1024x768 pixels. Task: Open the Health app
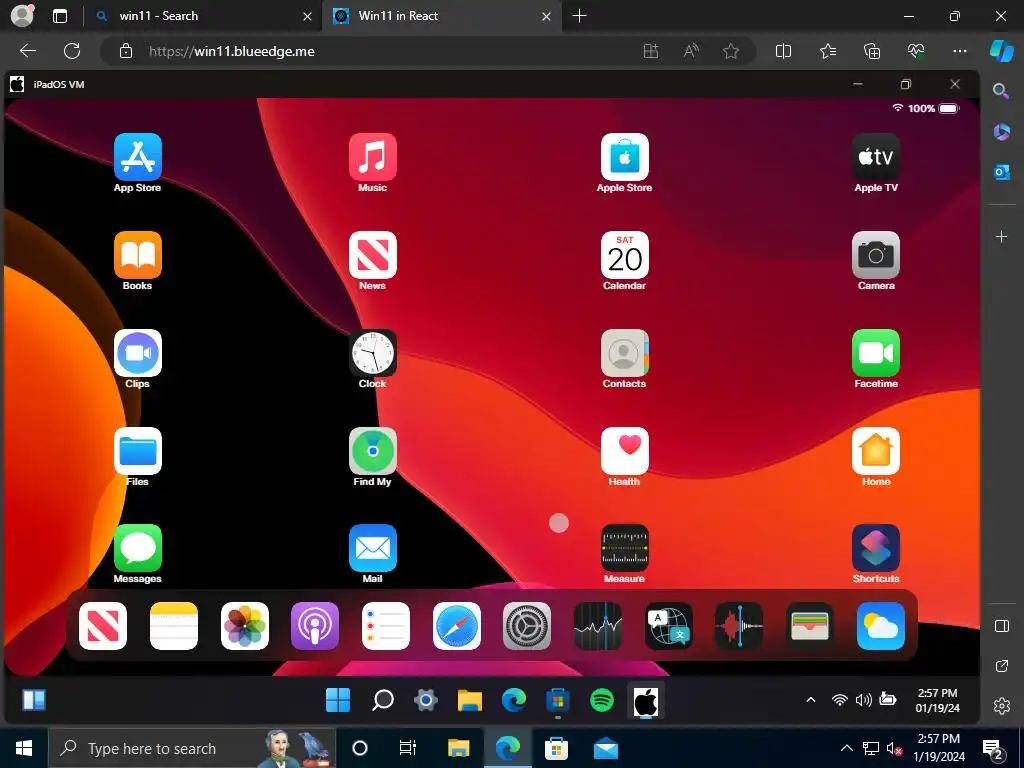[x=625, y=451]
